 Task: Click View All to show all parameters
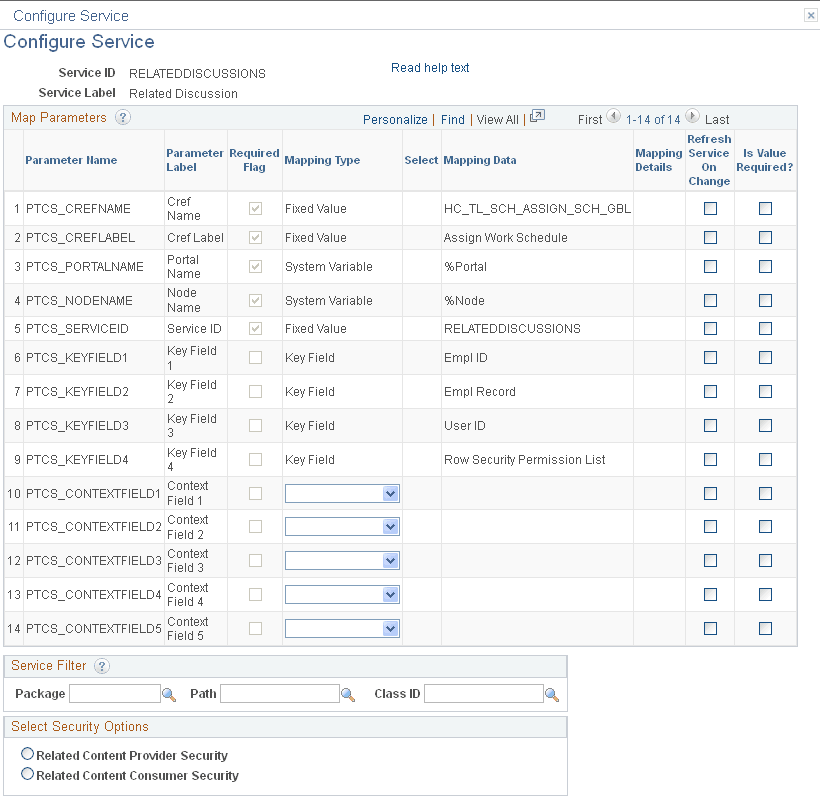pyautogui.click(x=497, y=118)
